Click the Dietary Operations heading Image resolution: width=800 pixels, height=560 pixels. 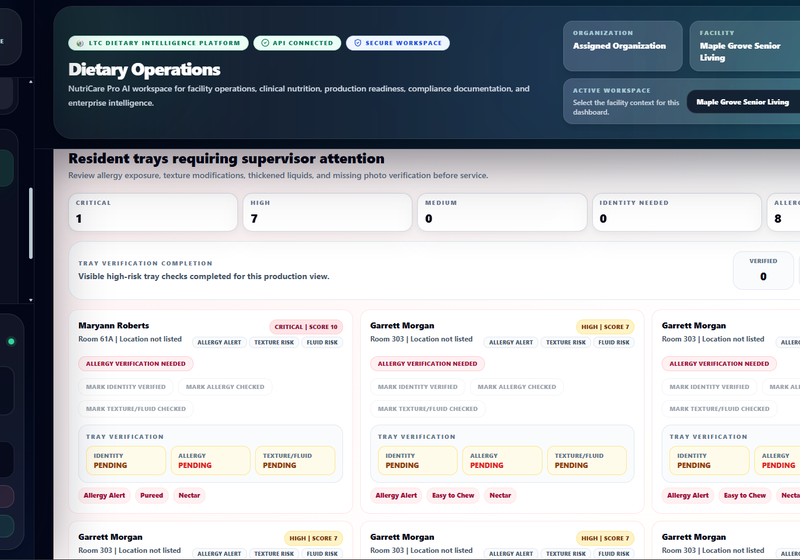coord(144,69)
